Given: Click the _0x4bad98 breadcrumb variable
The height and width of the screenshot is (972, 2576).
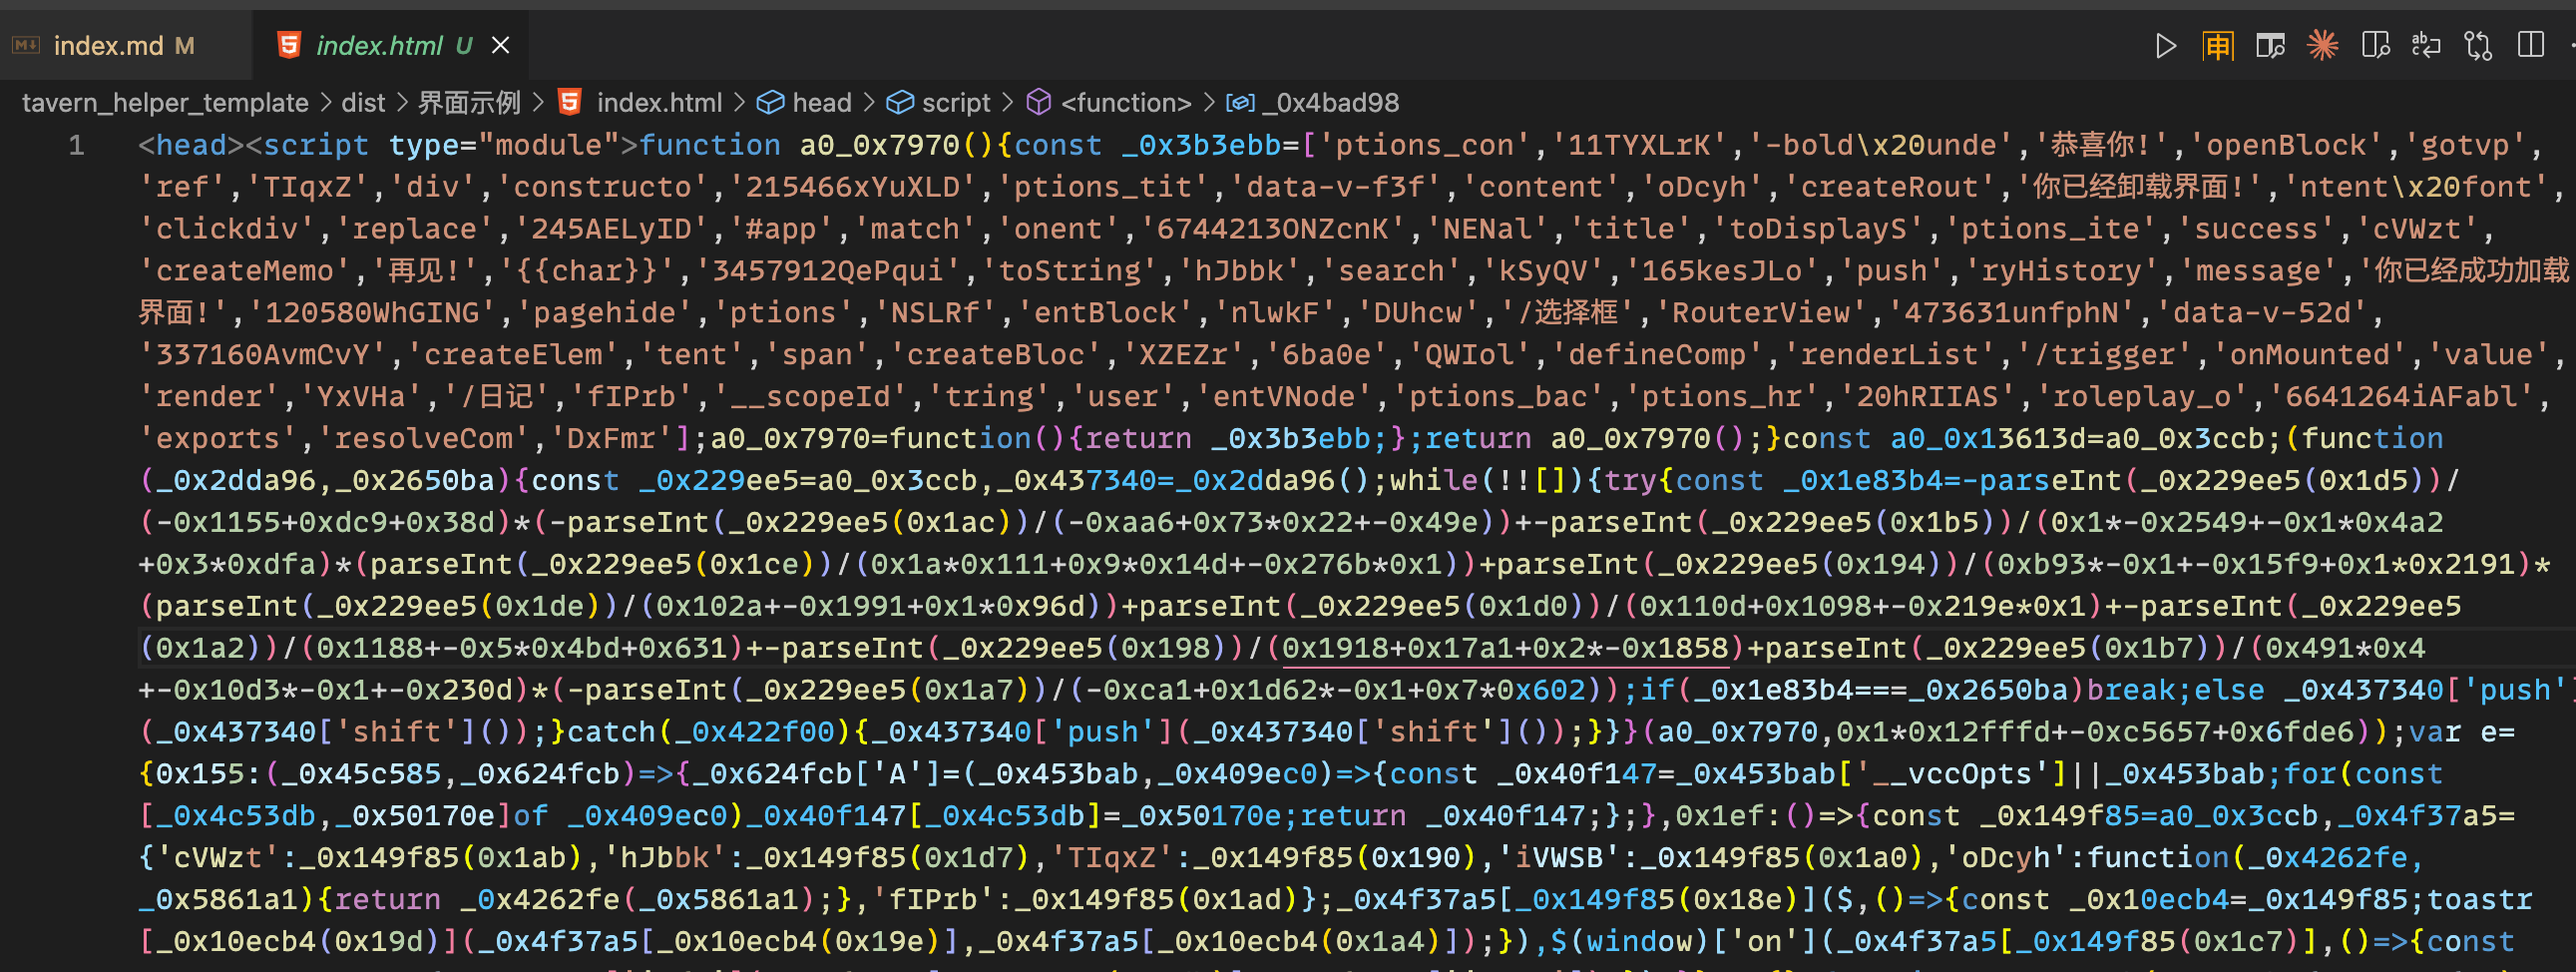Looking at the screenshot, I should coord(1330,103).
